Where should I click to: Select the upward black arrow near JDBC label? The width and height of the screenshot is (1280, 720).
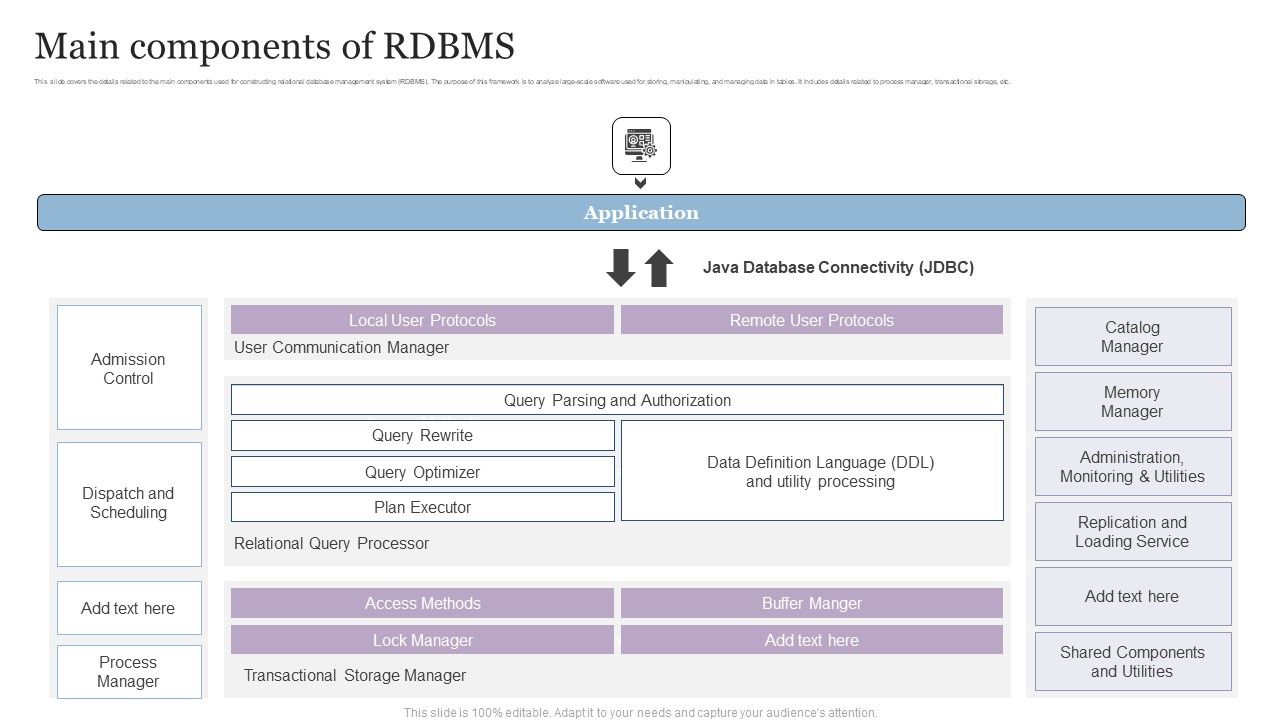[x=657, y=268]
